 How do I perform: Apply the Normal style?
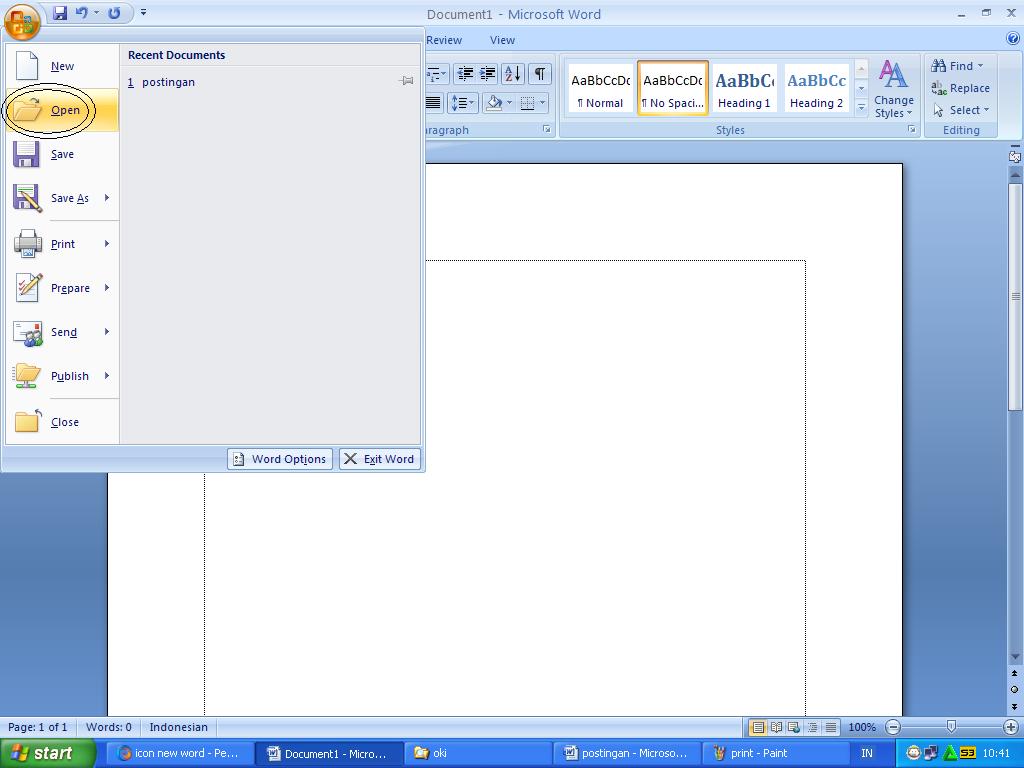(x=600, y=88)
